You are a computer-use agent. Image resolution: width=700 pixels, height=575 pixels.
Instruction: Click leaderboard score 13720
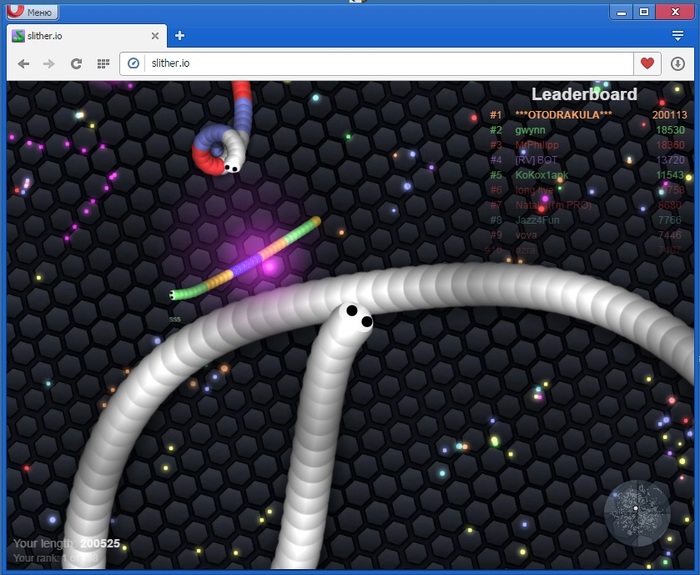point(670,160)
